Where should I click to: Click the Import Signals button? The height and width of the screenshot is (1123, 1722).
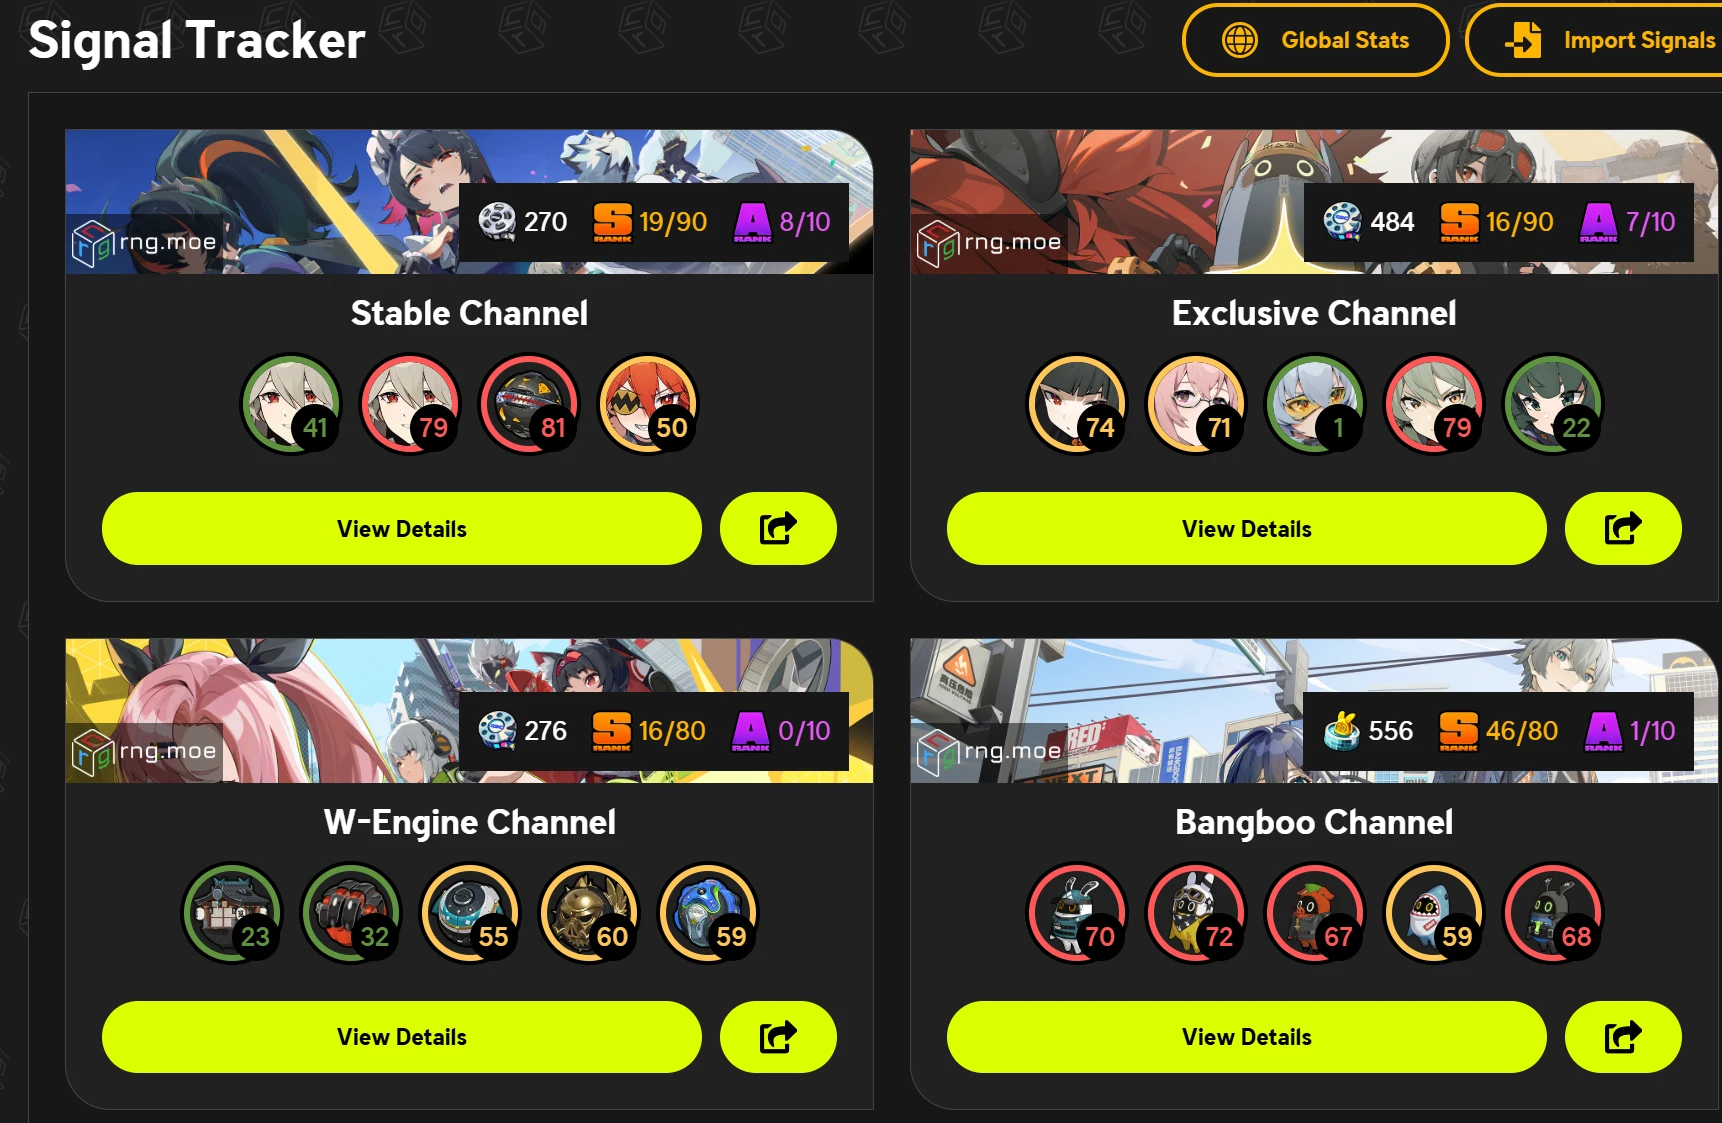click(x=1595, y=40)
